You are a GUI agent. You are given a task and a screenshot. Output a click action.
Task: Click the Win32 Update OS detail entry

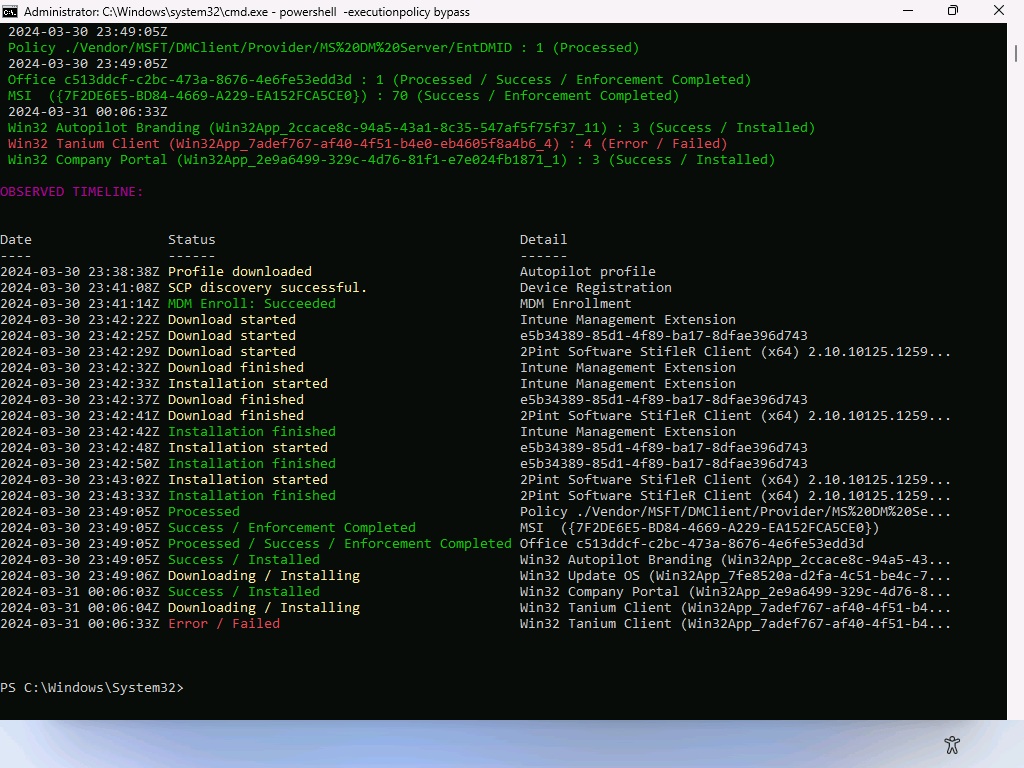click(735, 576)
